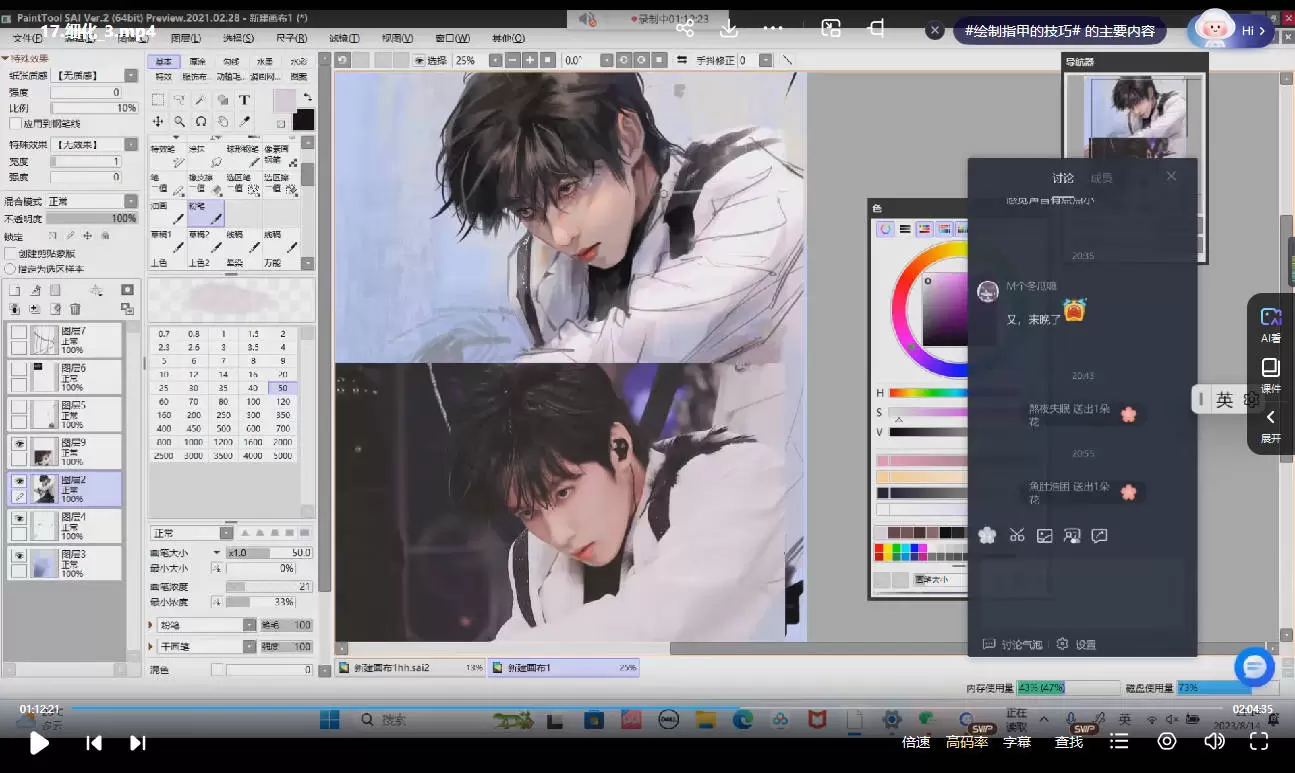This screenshot has height=773, width=1295.
Task: Click 倍速 playback speed button
Action: point(916,742)
